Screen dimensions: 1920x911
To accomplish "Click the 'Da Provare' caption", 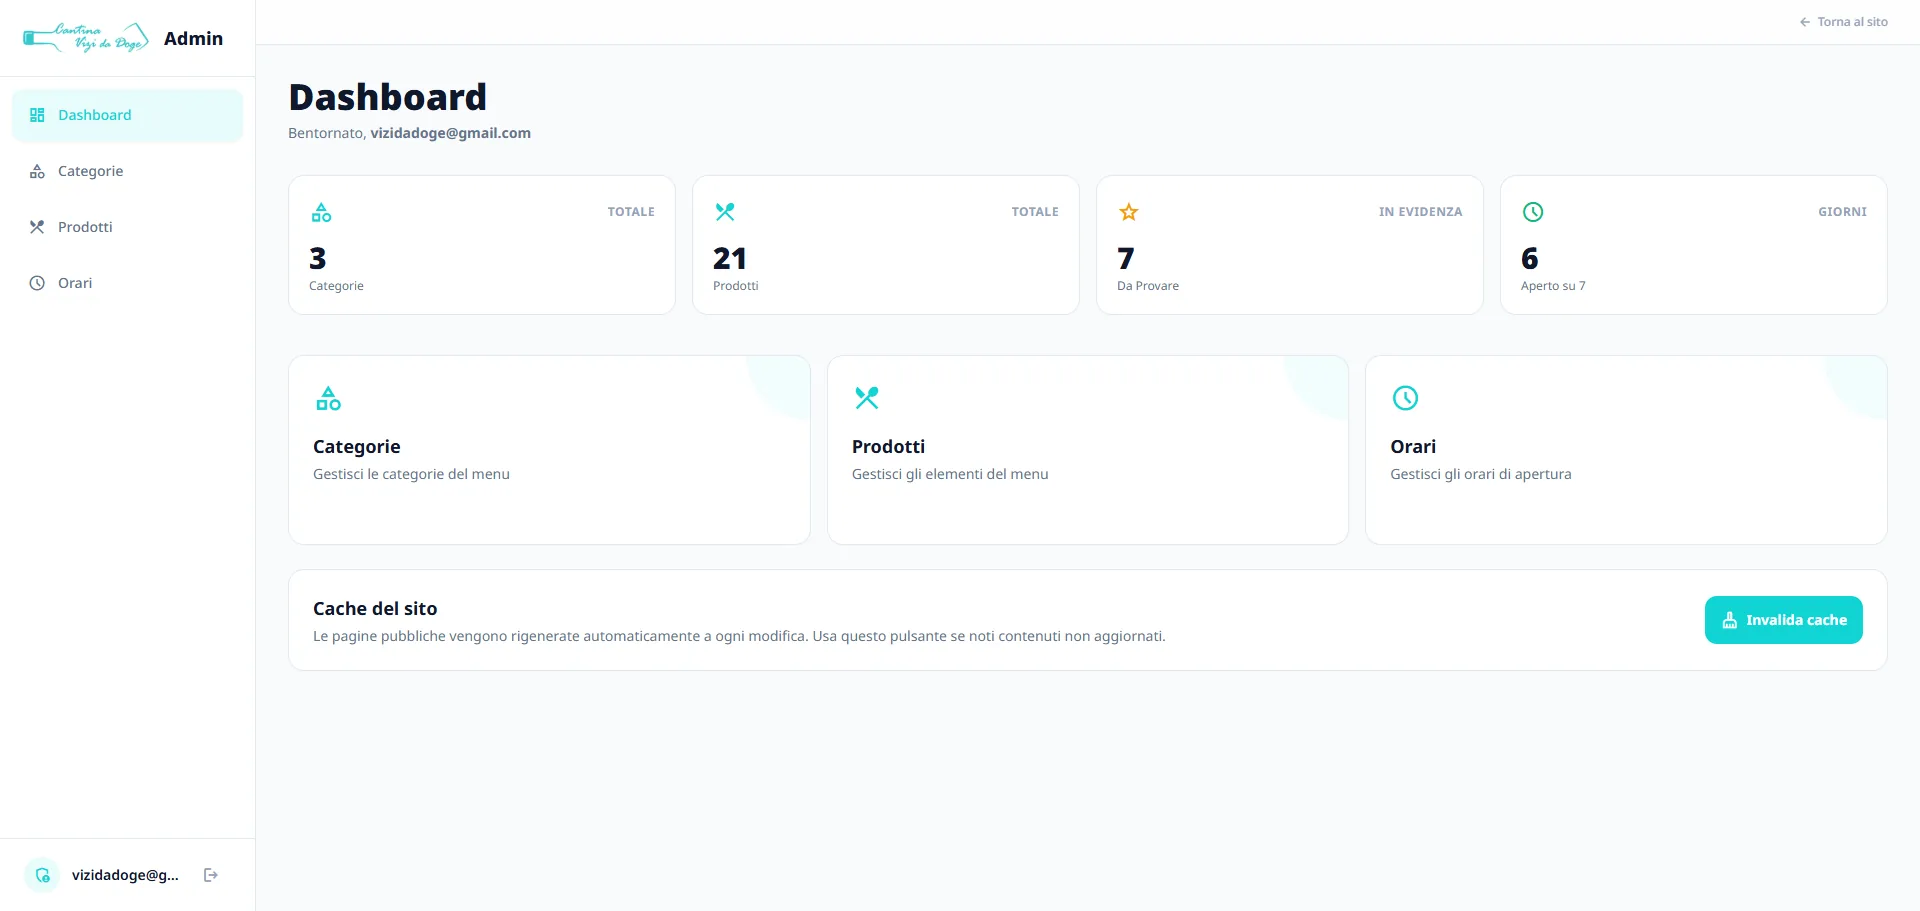I will click(x=1148, y=286).
